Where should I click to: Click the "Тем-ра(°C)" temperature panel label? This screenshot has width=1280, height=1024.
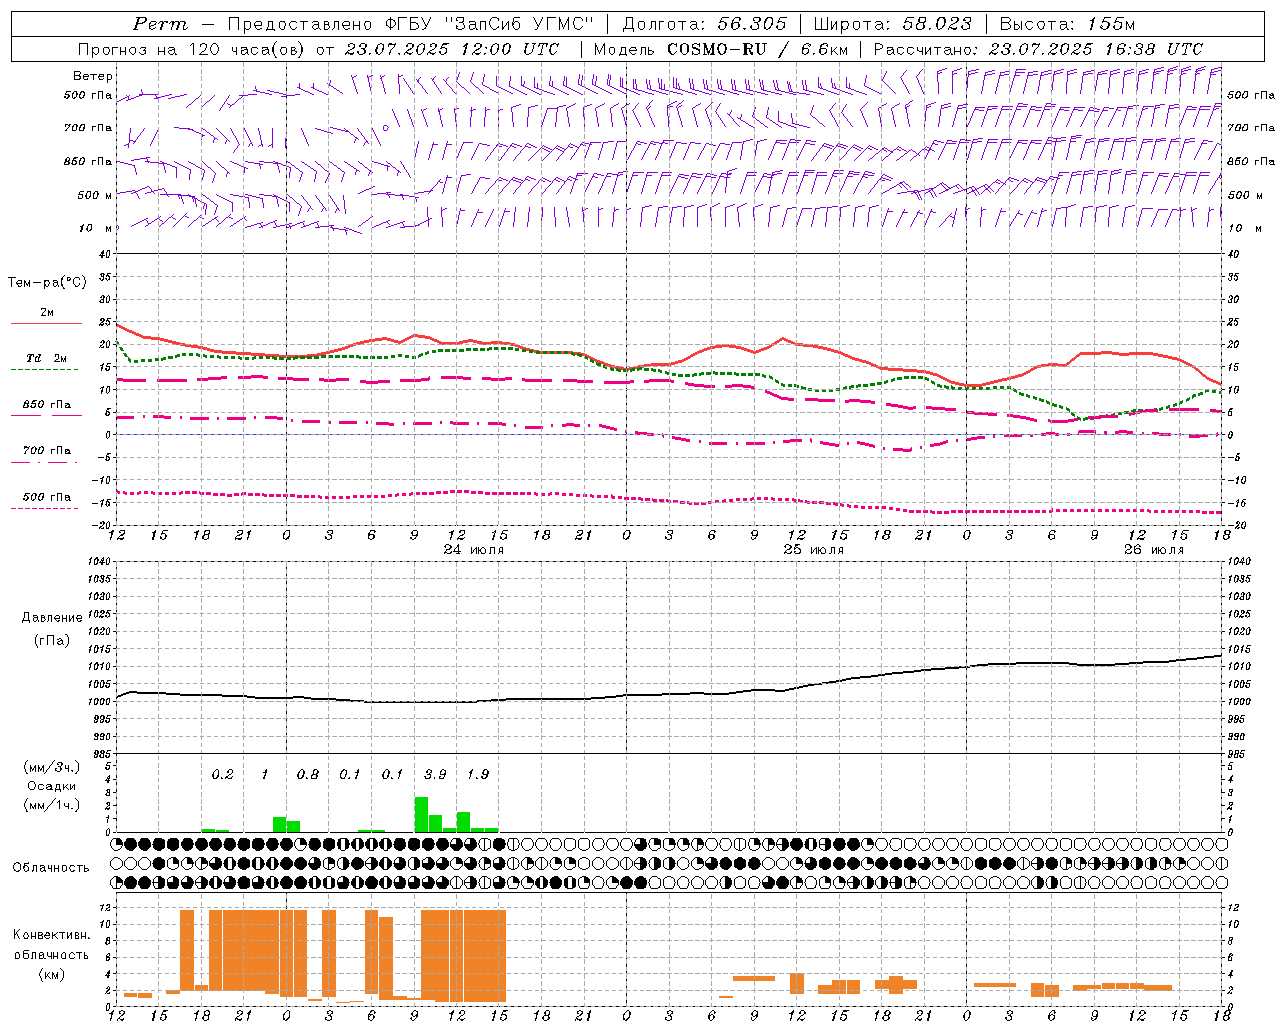[47, 283]
